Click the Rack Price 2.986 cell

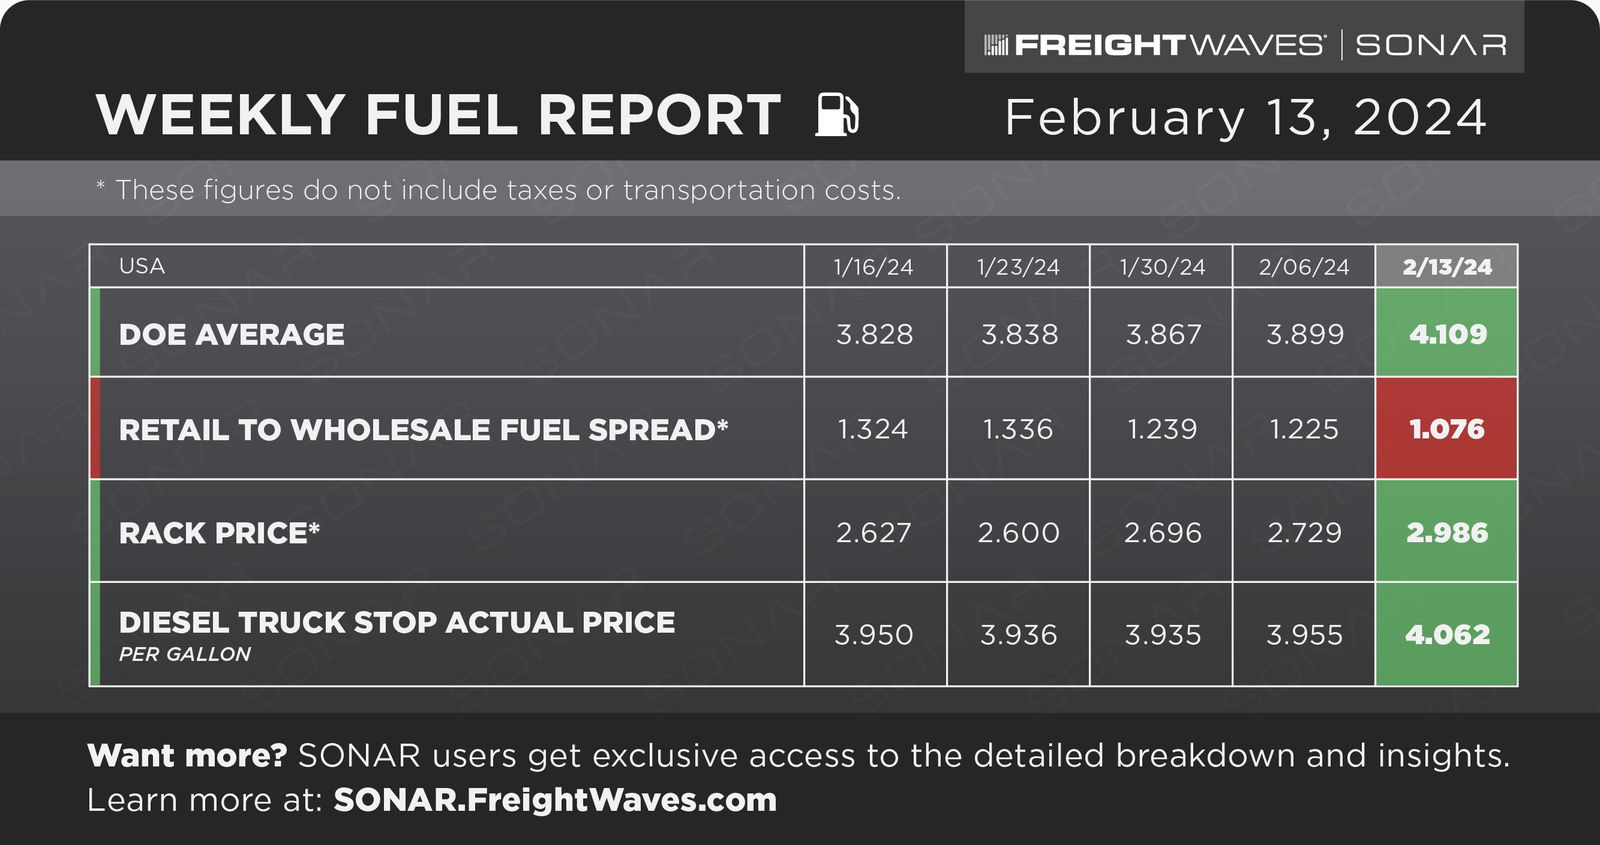pyautogui.click(x=1447, y=532)
